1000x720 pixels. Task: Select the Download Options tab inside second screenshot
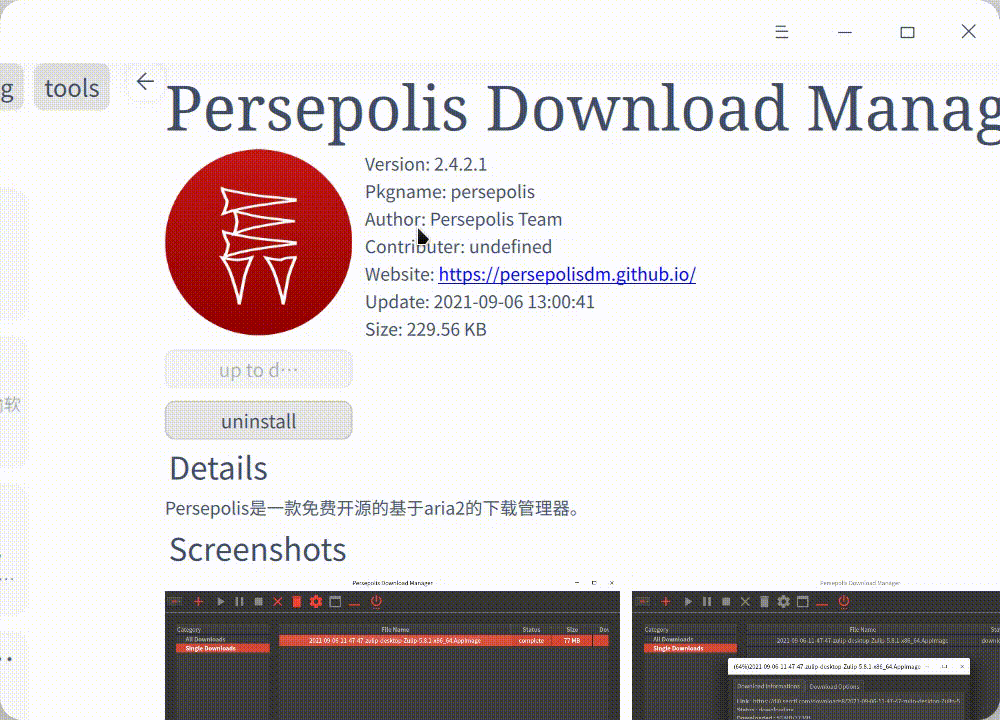point(833,687)
